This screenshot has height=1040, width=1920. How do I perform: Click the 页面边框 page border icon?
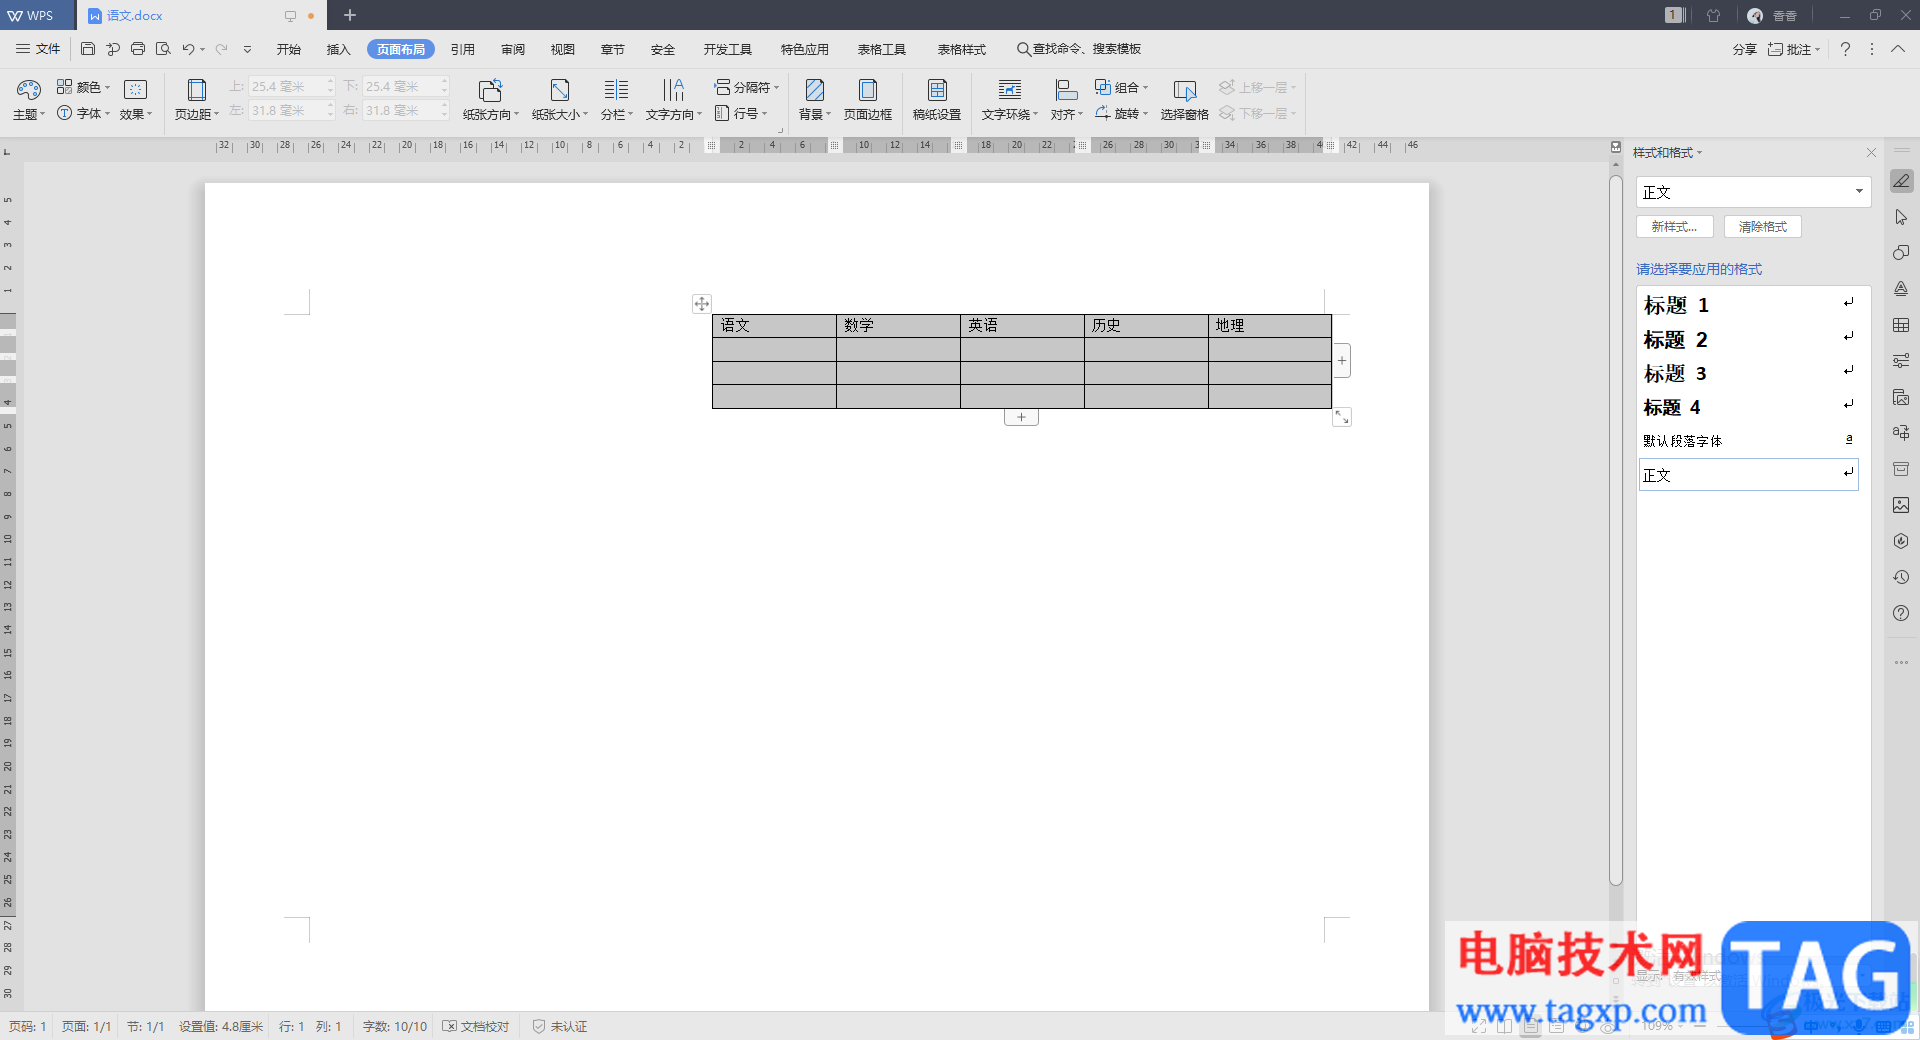(868, 91)
